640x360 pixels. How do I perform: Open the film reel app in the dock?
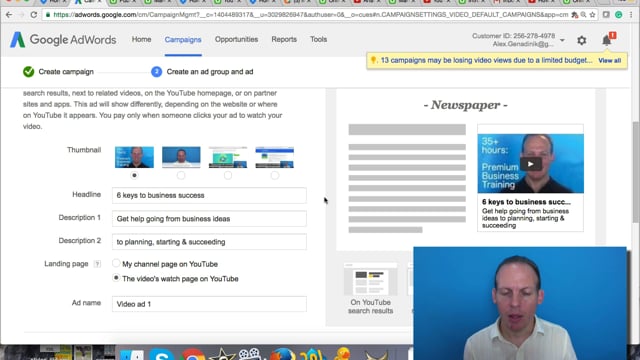pos(250,354)
